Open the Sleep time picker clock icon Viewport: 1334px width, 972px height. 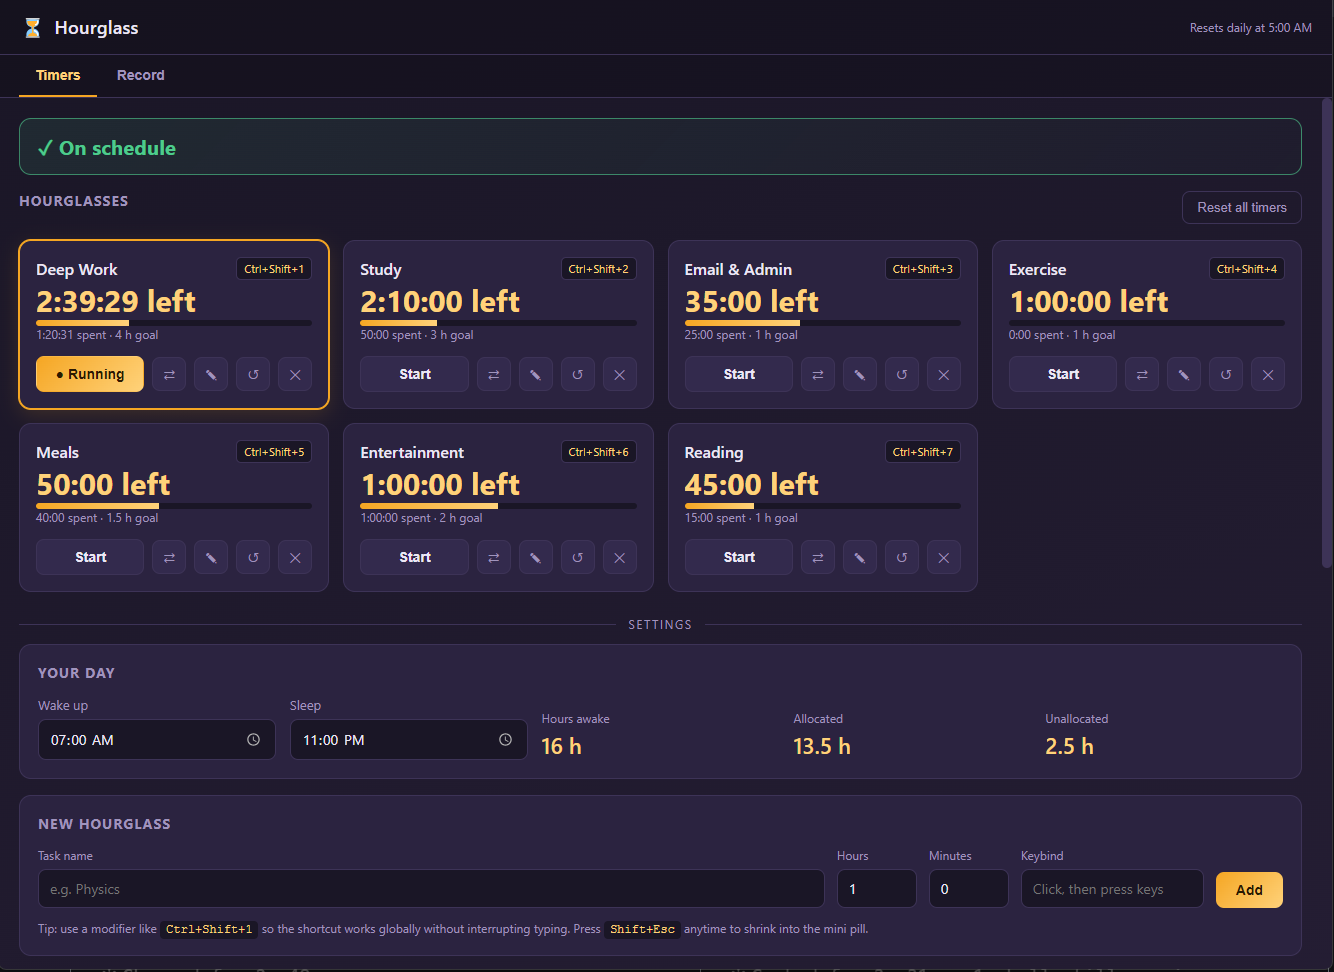pyautogui.click(x=505, y=740)
